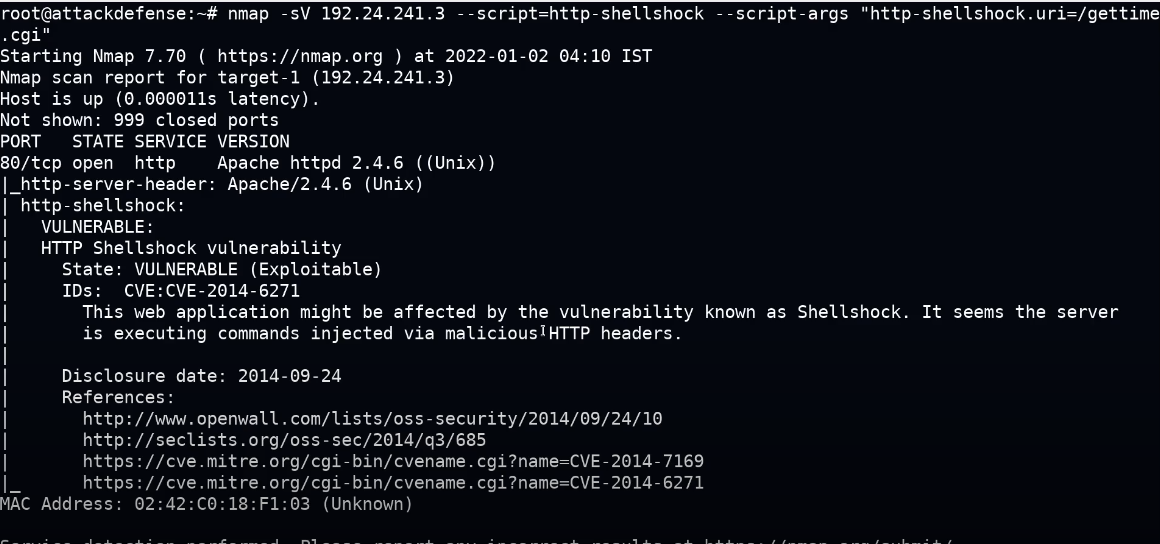Screen dimensions: 1160x544
Task: Open the seclists.org oss-sec reference link
Action: click(284, 440)
